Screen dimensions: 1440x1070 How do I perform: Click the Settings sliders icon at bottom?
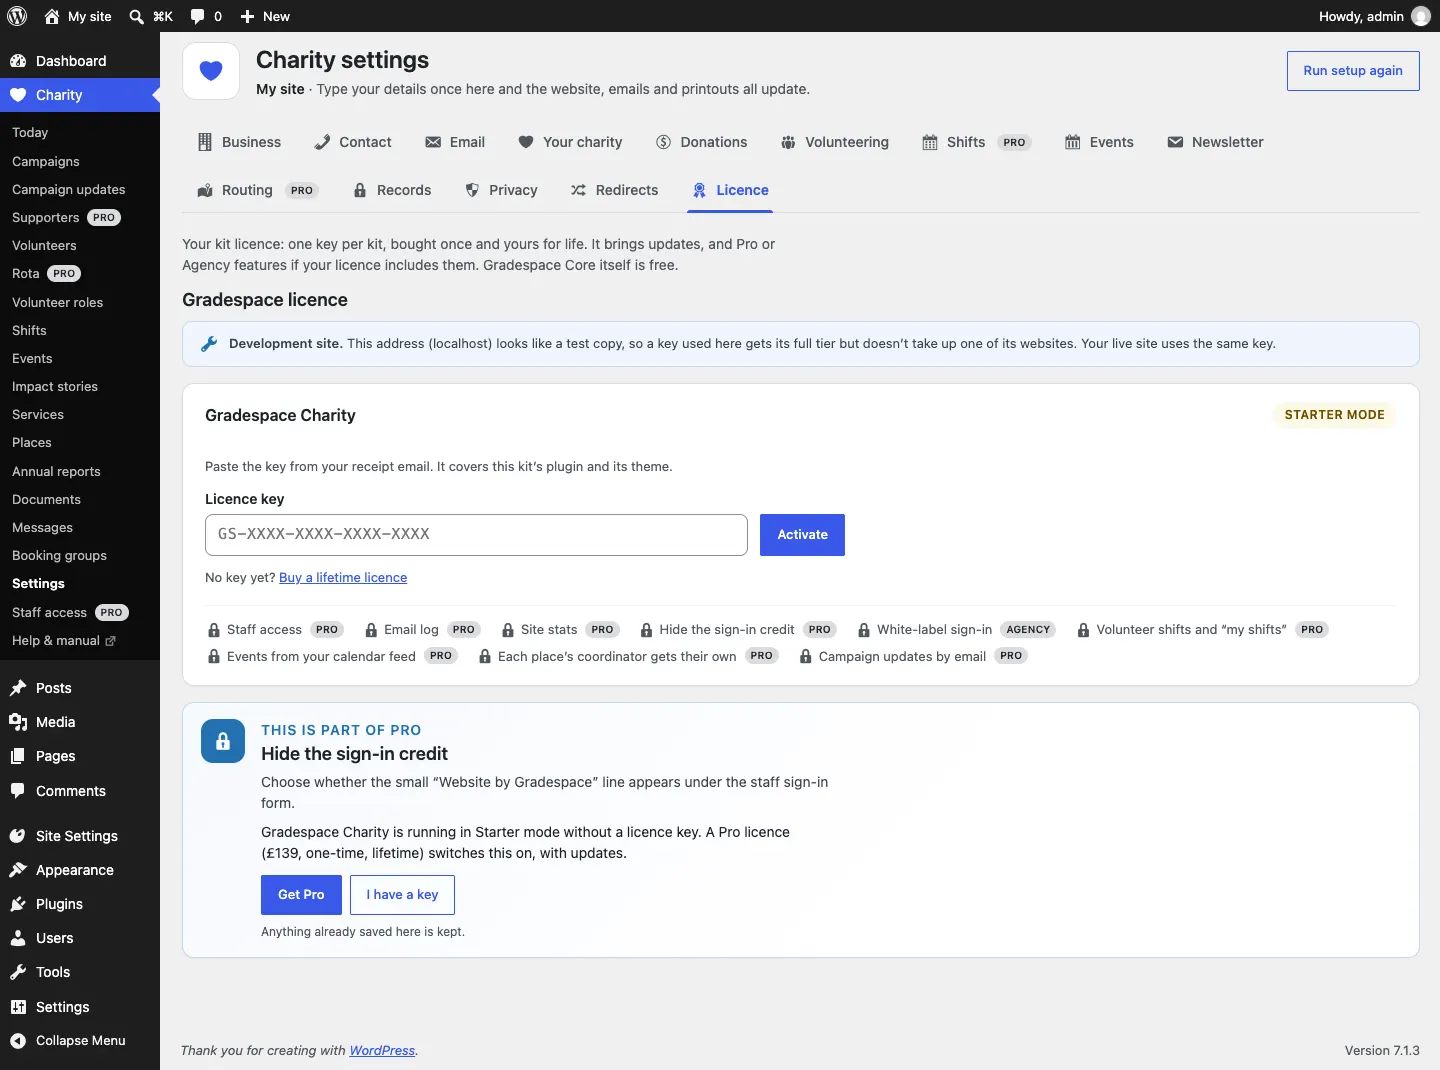(x=18, y=1007)
